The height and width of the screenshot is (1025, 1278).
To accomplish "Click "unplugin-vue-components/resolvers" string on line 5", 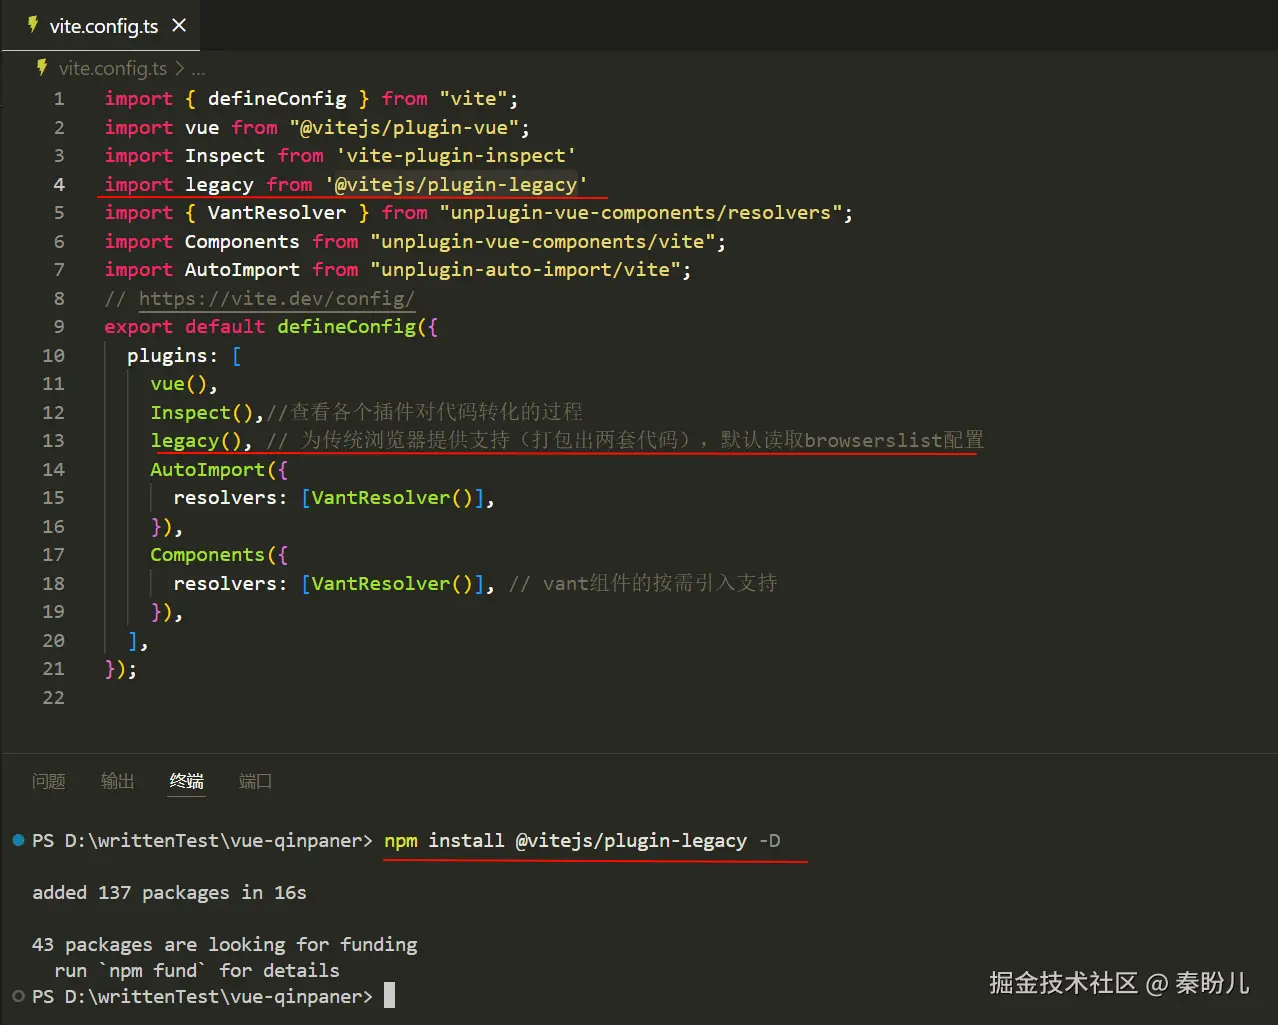I will click(641, 213).
